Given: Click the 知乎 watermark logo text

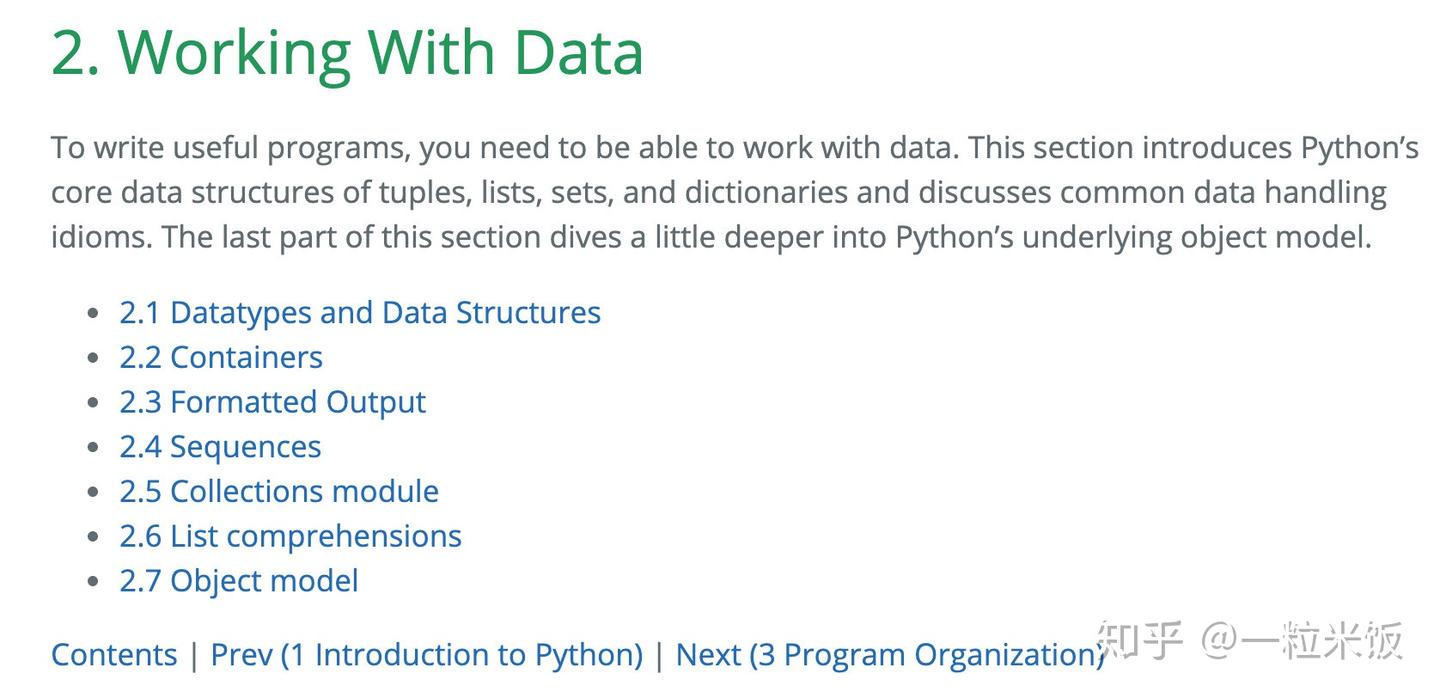Looking at the screenshot, I should click(x=1140, y=640).
